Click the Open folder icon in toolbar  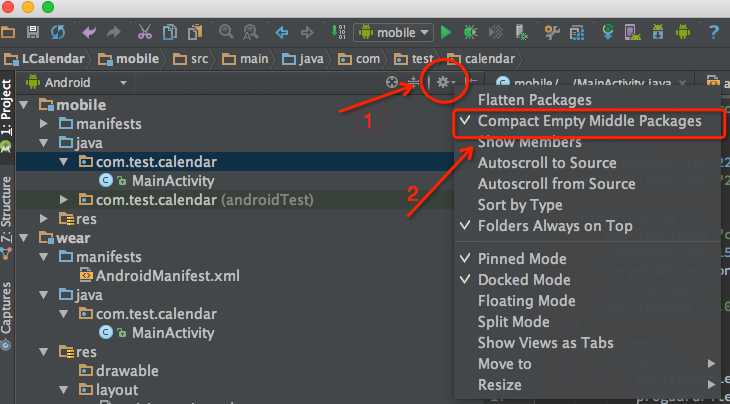click(8, 32)
